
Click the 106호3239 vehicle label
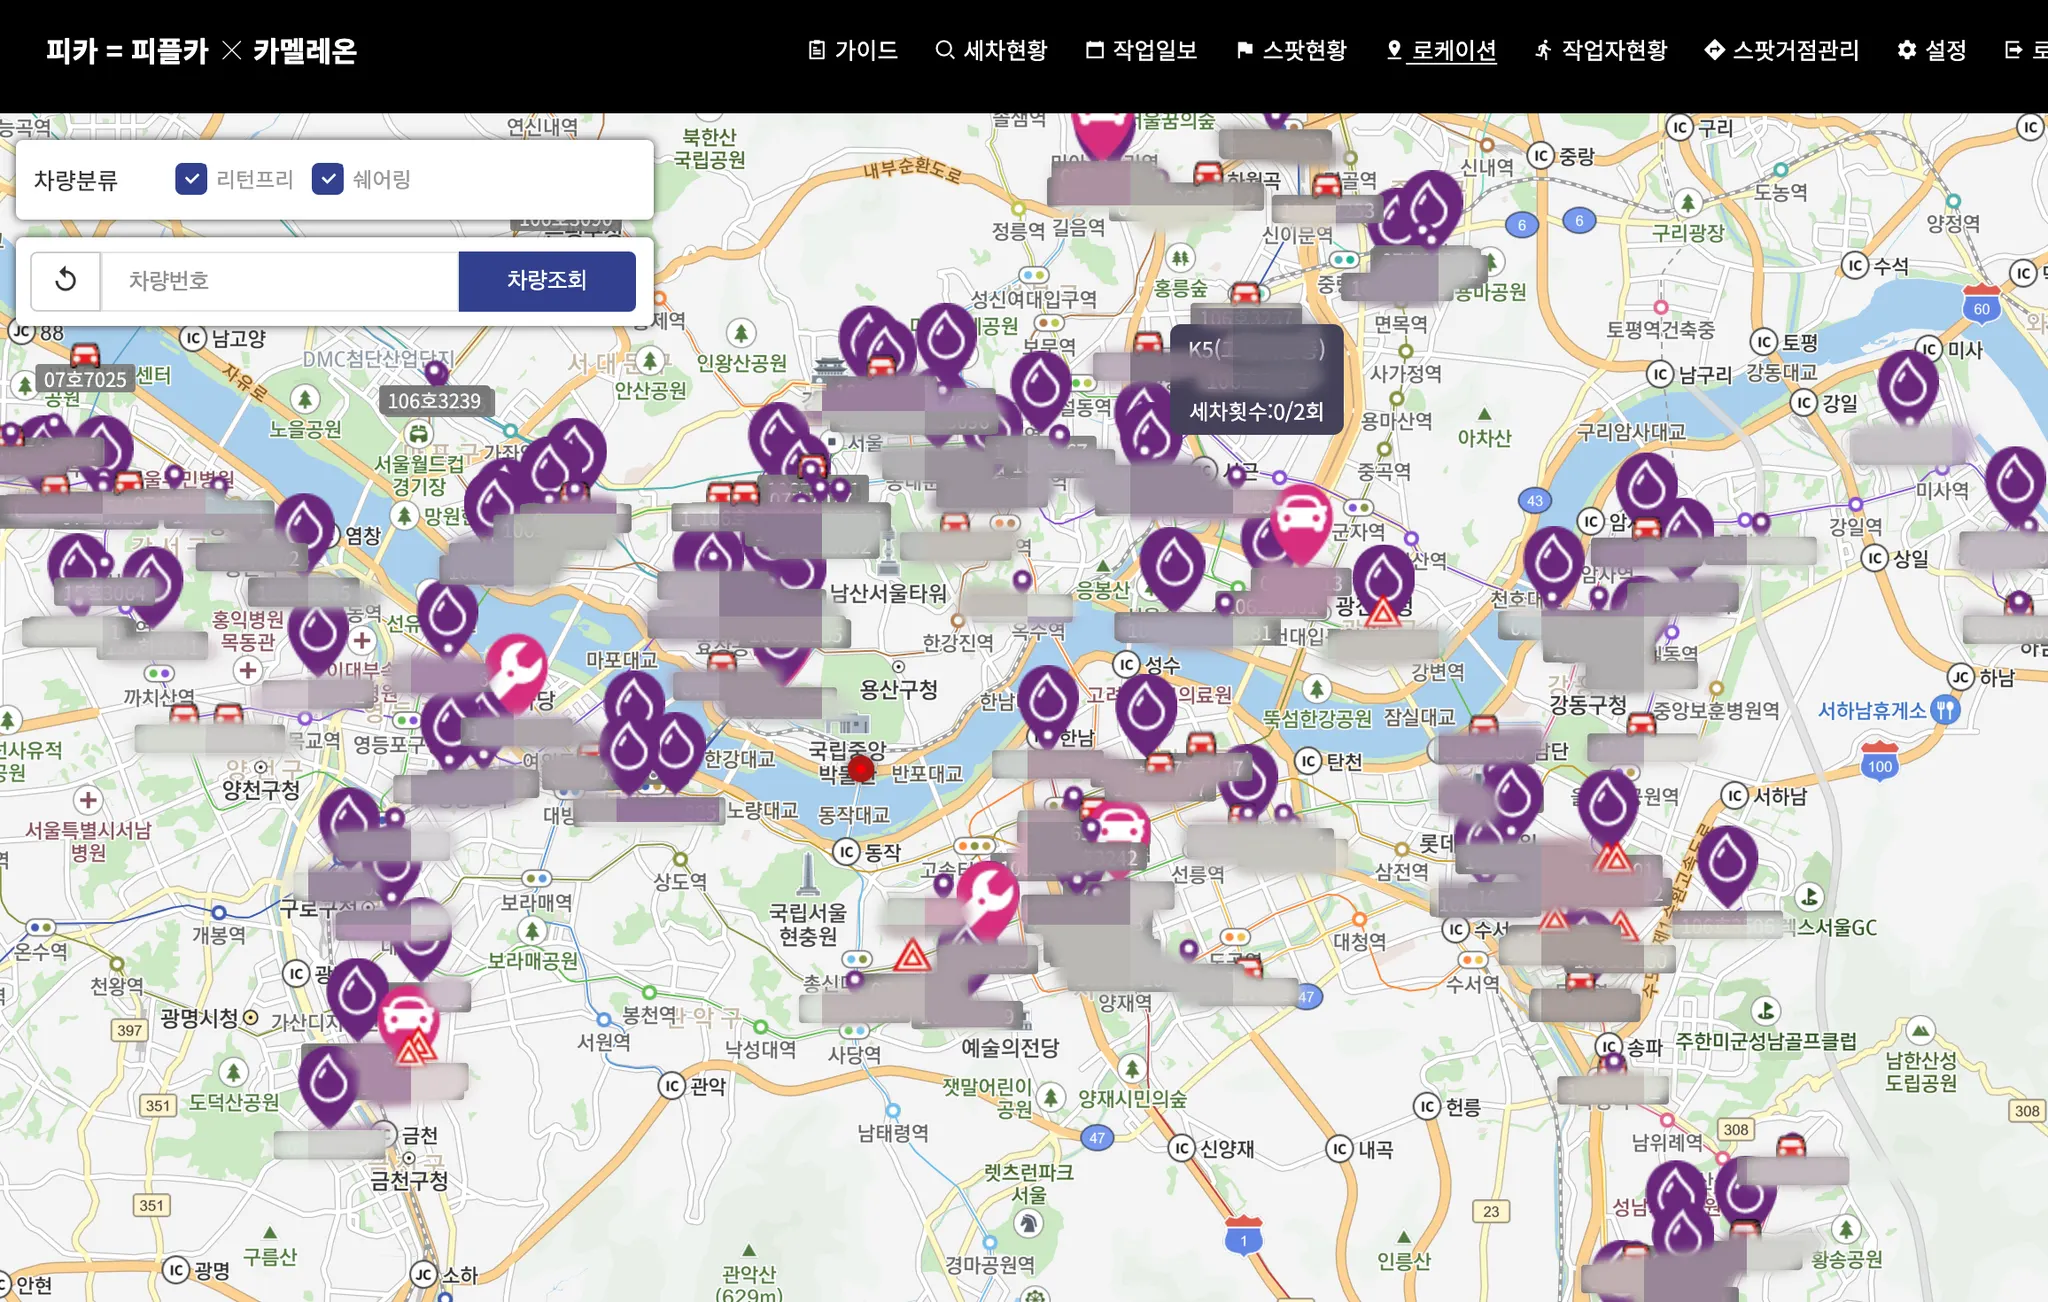434,401
